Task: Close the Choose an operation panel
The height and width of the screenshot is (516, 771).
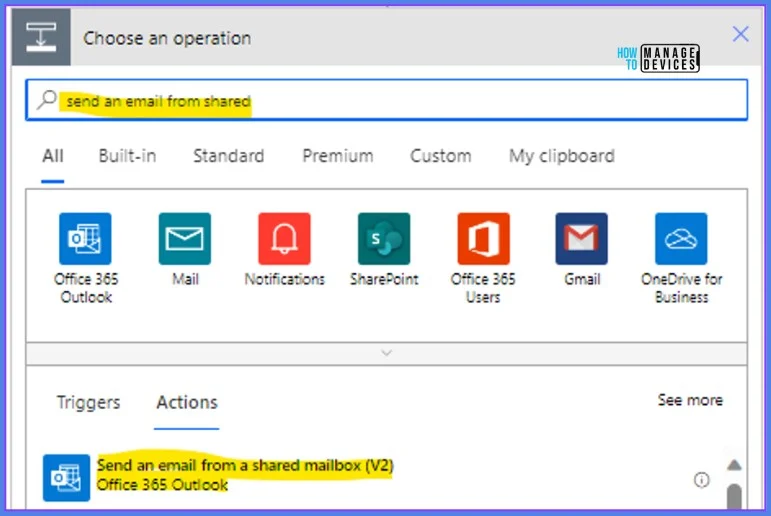Action: tap(741, 34)
